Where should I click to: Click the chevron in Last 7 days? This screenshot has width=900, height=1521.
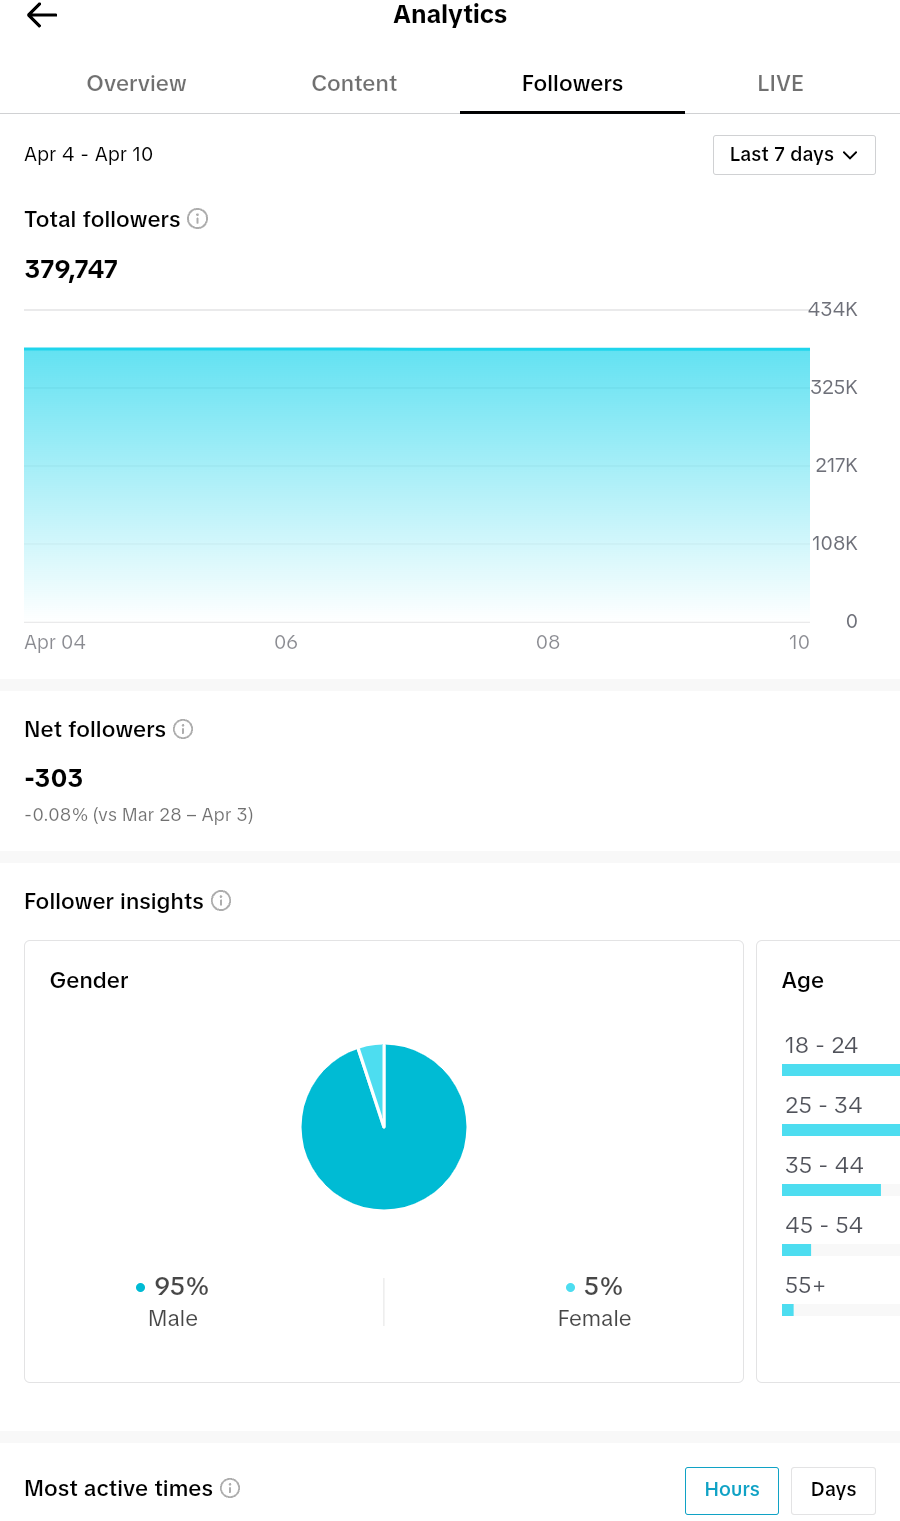click(x=850, y=155)
